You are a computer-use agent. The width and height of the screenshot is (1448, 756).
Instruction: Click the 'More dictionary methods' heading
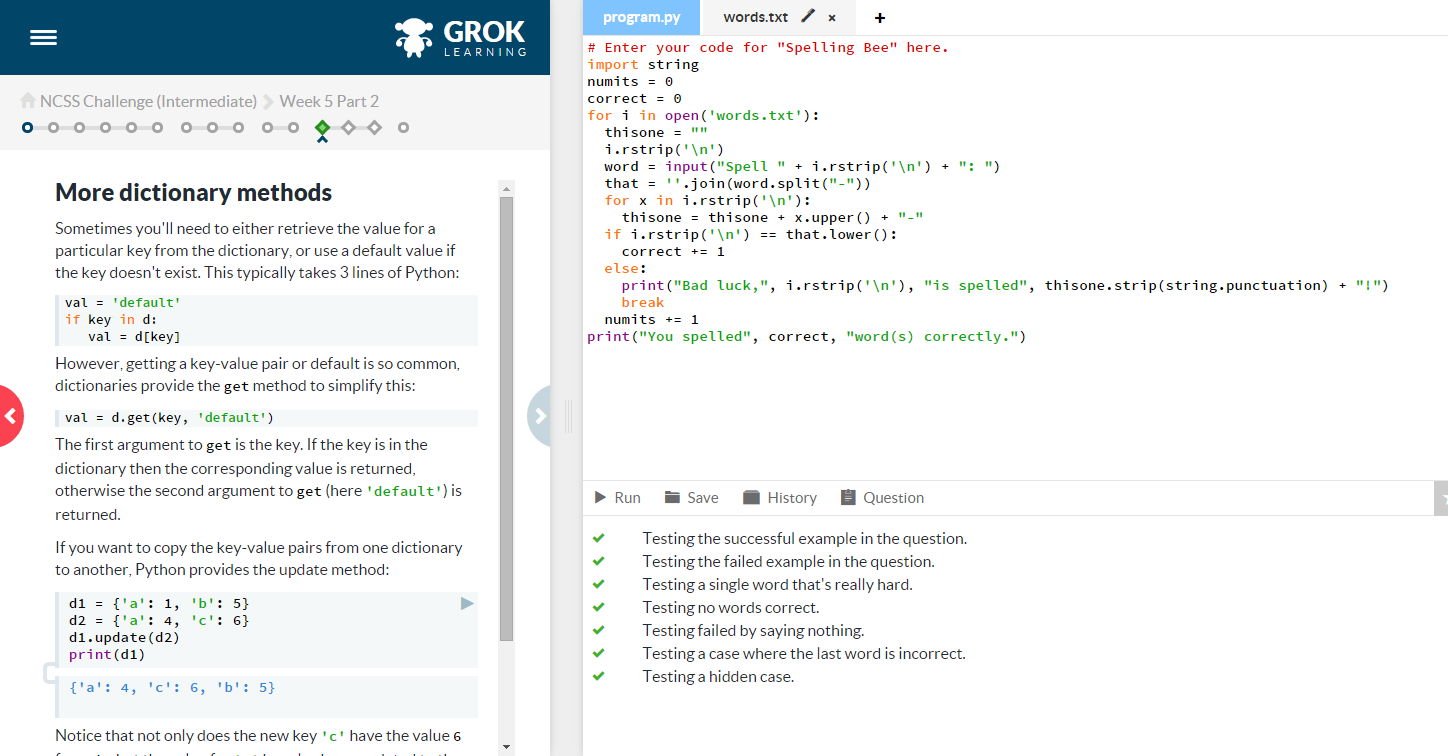[x=193, y=192]
